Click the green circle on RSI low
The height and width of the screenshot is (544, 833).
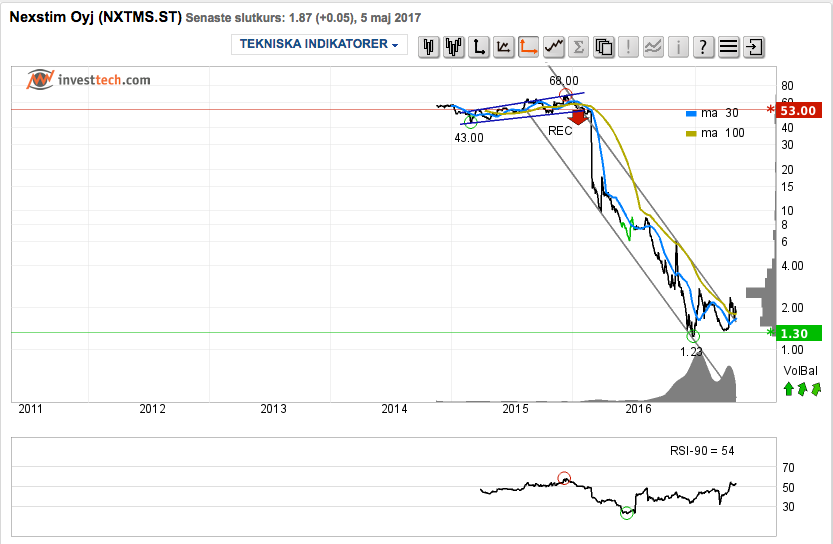pos(627,513)
